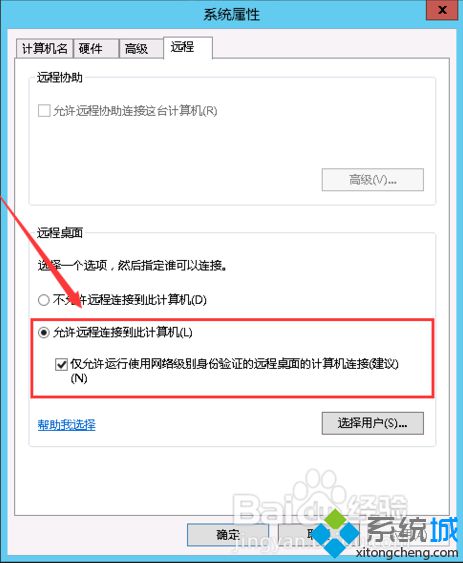This screenshot has width=463, height=563.
Task: Click the 高级(V)... button in 远程协助
Action: (x=372, y=180)
